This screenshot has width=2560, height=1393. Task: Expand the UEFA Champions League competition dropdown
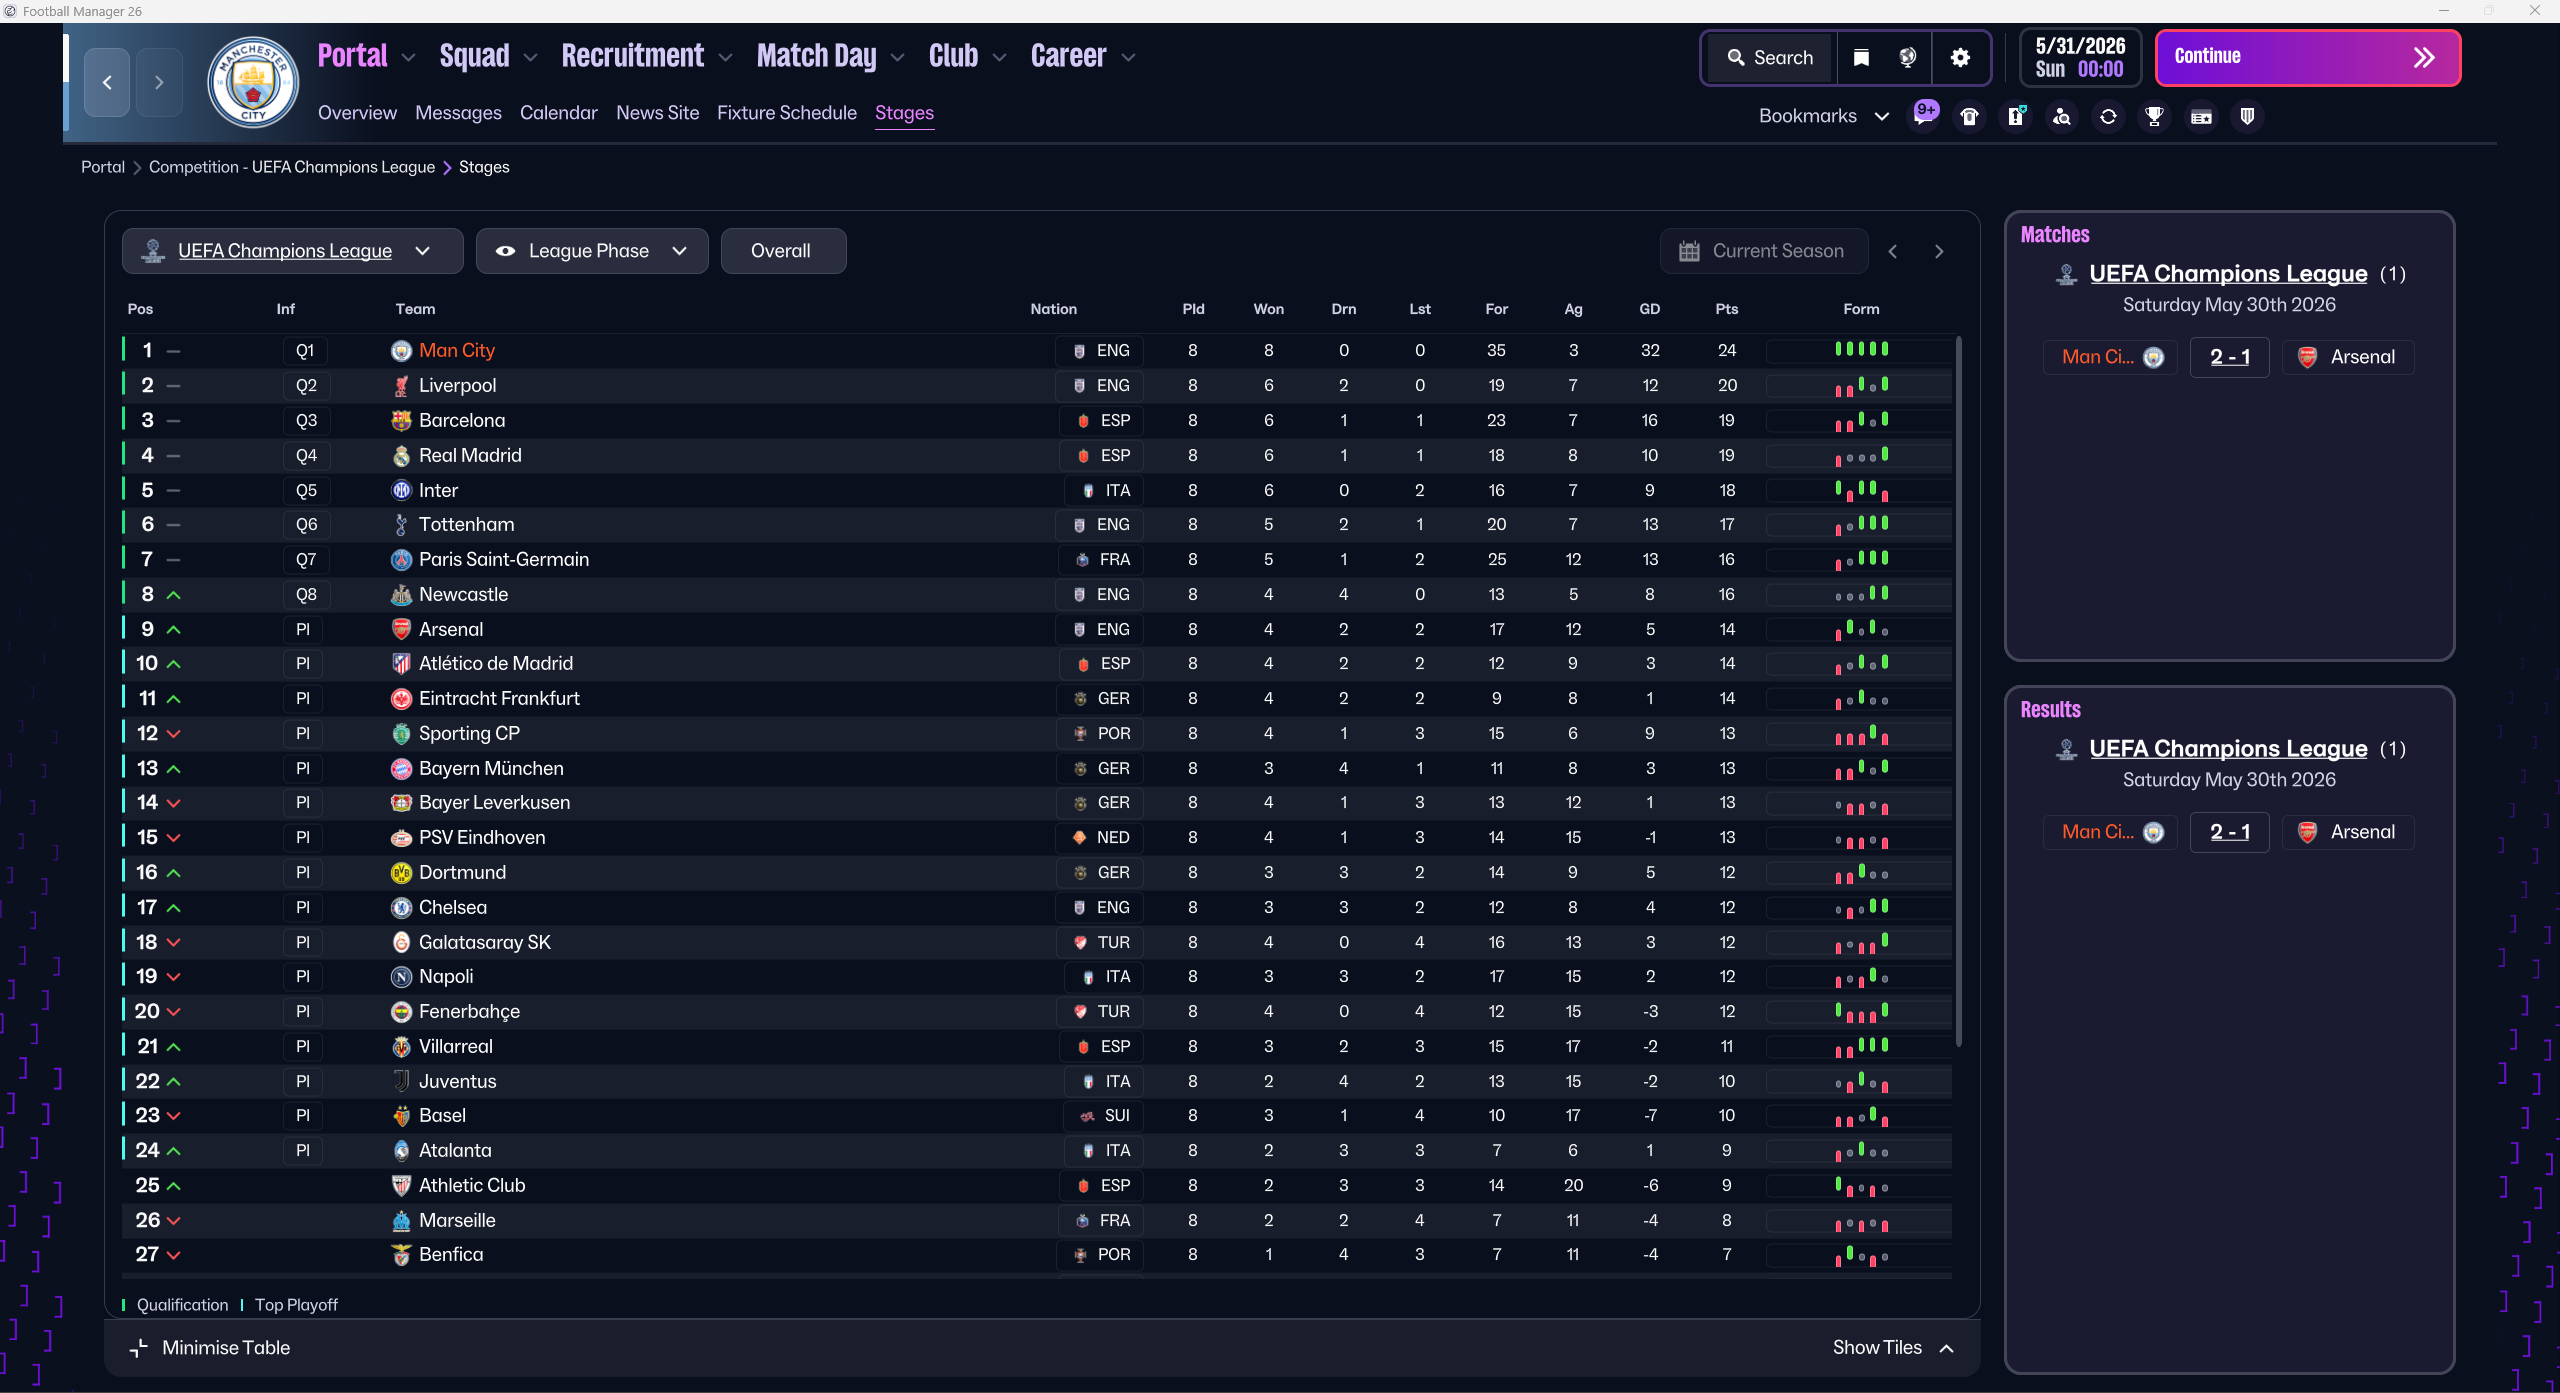pyautogui.click(x=423, y=251)
